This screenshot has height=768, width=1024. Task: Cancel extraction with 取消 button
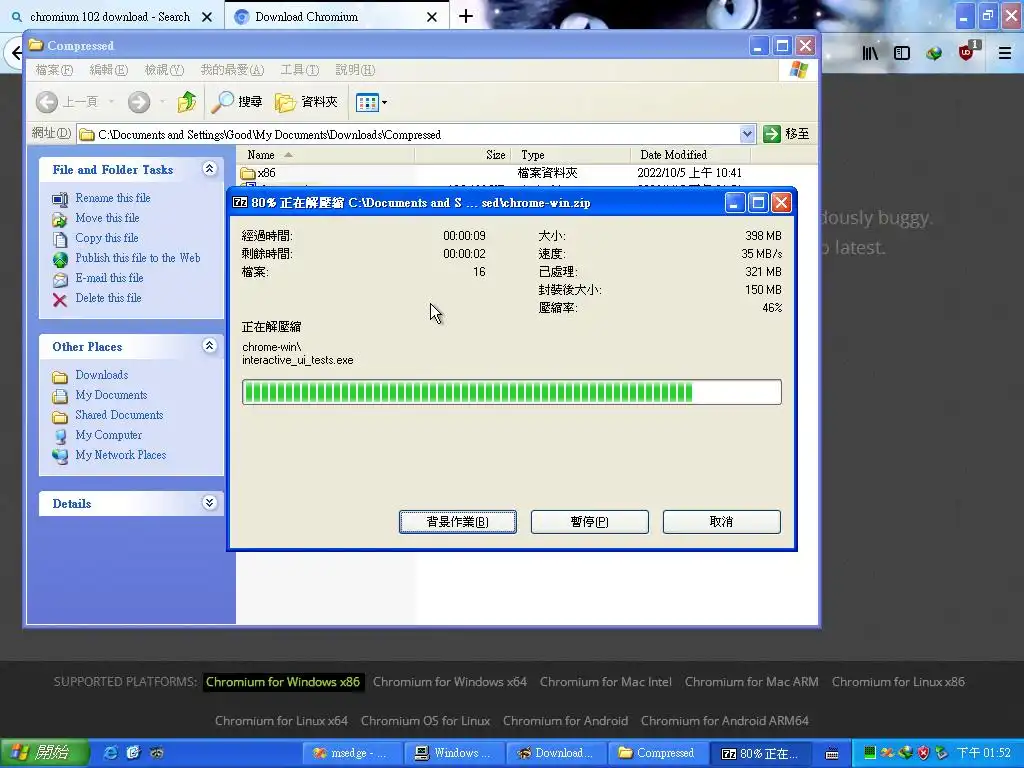[722, 522]
